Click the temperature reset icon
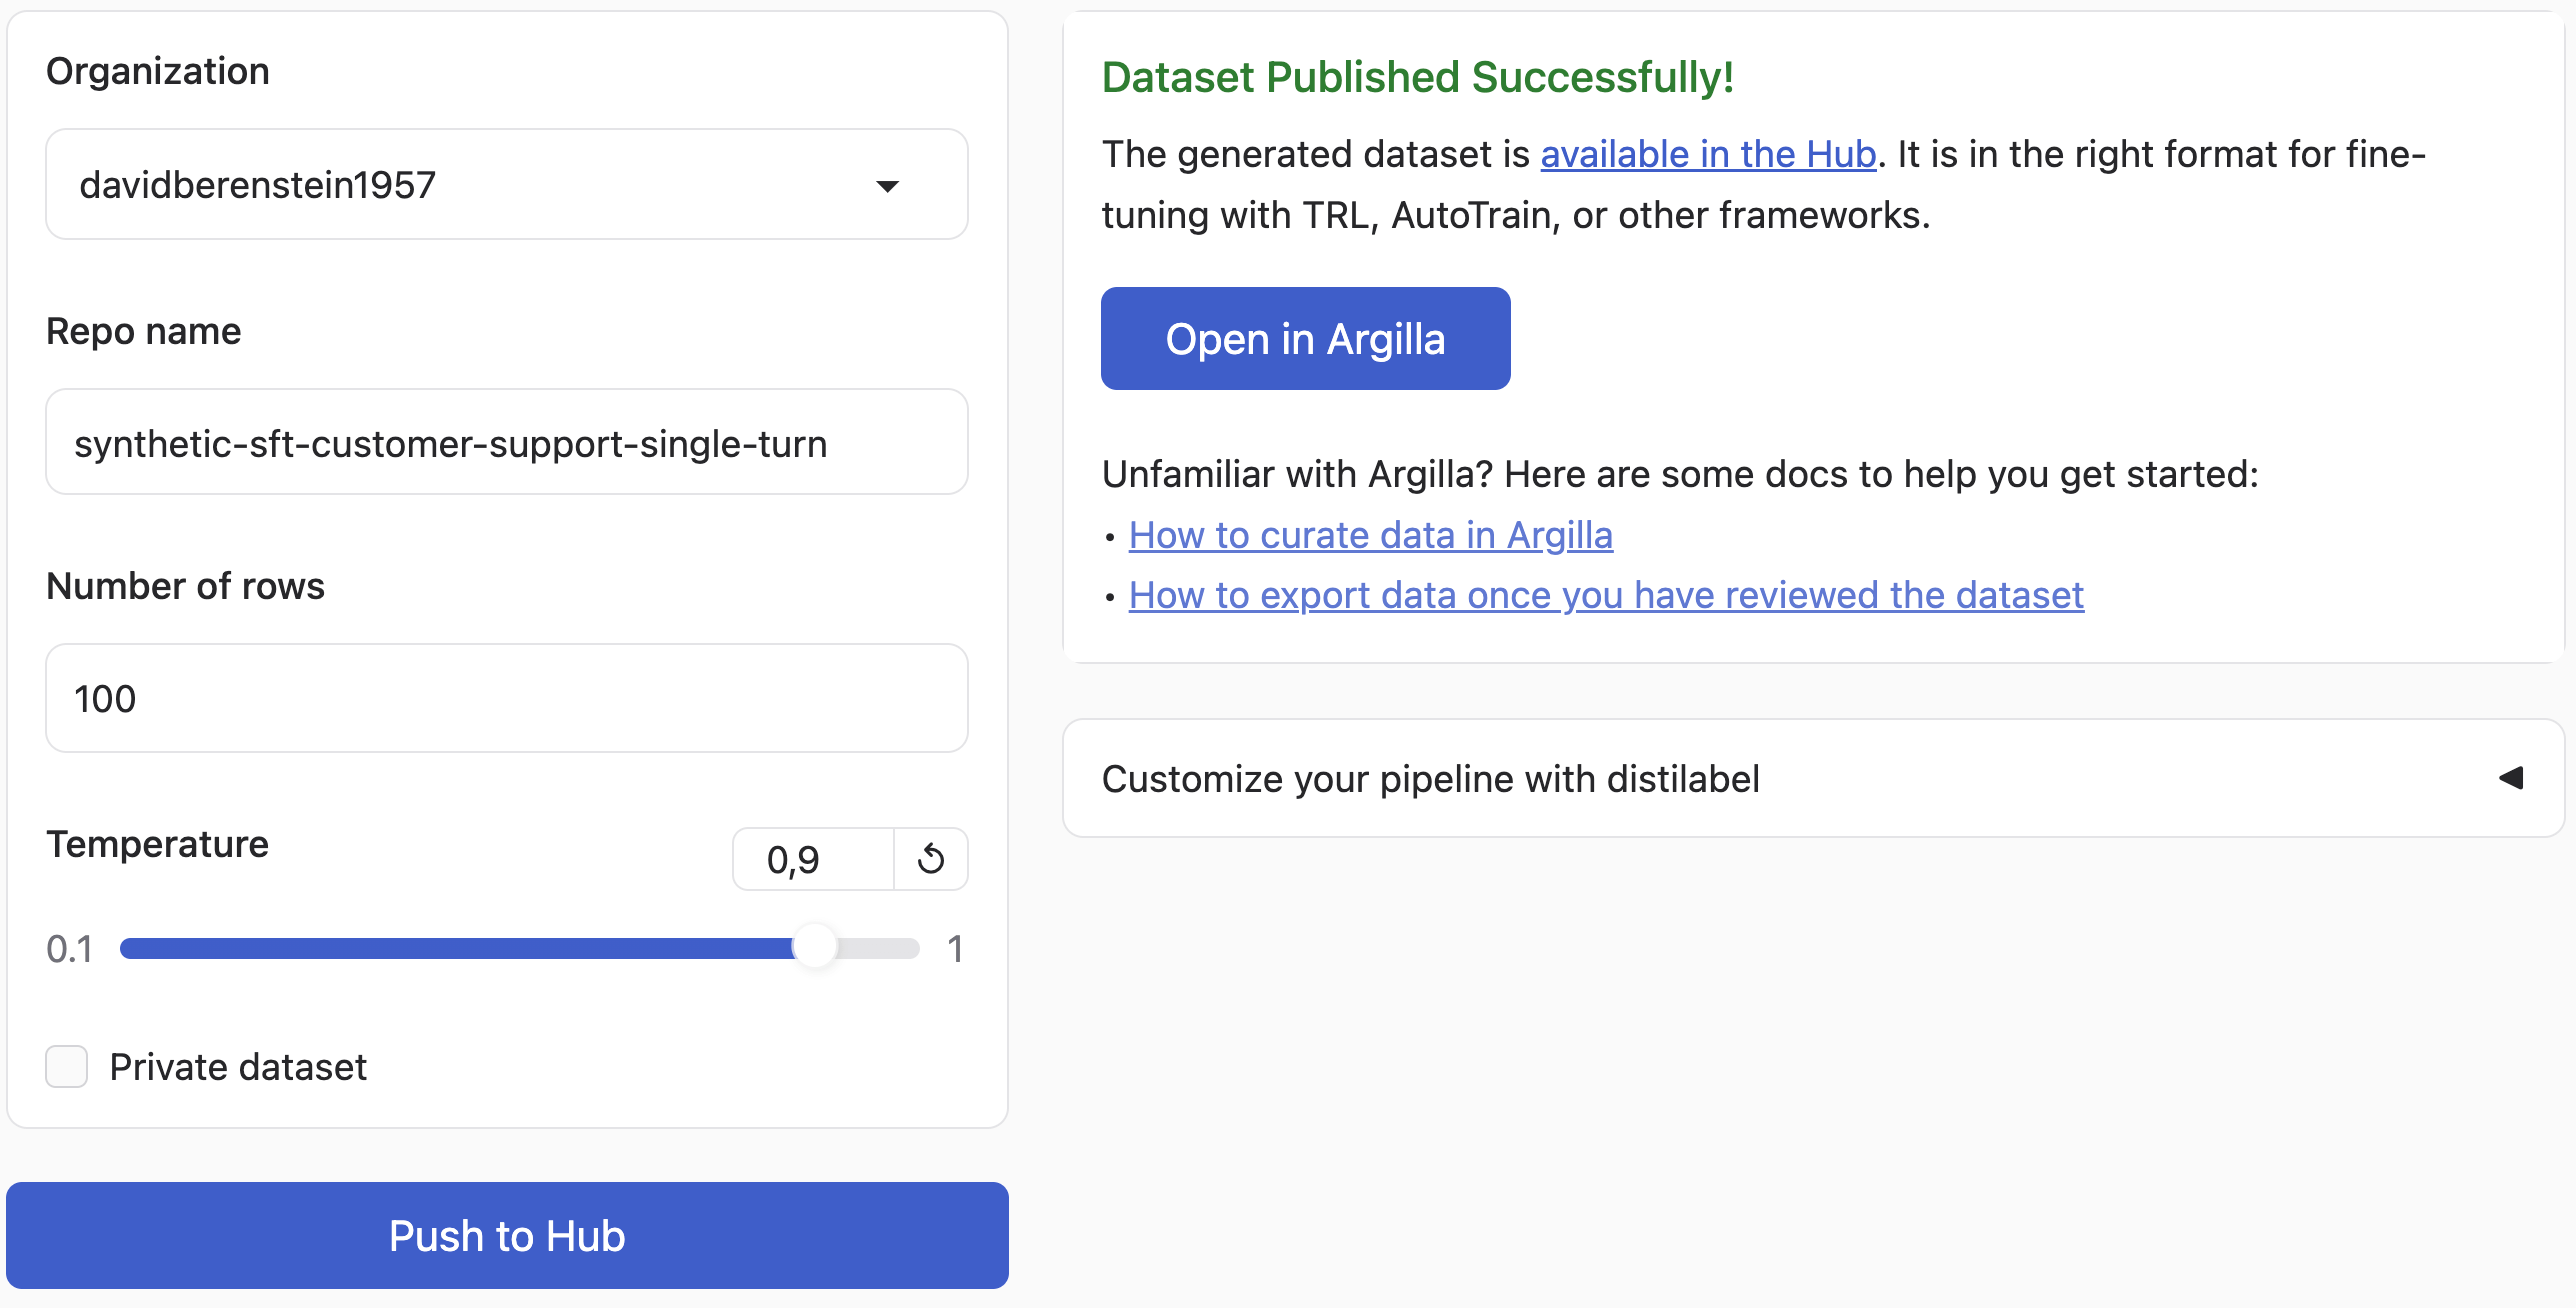Image resolution: width=2576 pixels, height=1308 pixels. click(930, 859)
